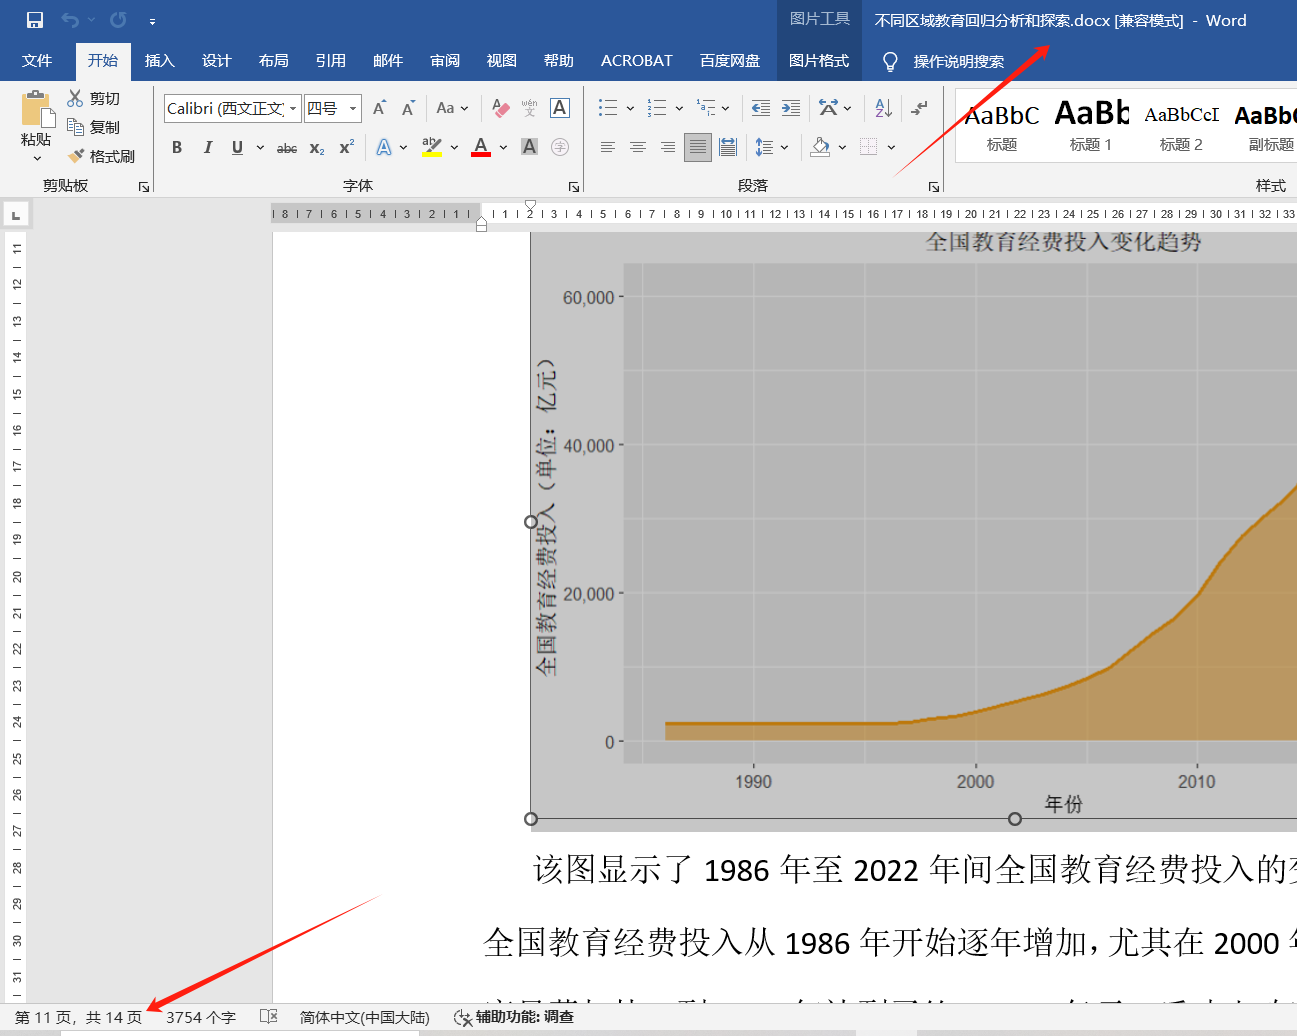Expand the line spacing dropdown
This screenshot has height=1036, width=1297.
784,148
